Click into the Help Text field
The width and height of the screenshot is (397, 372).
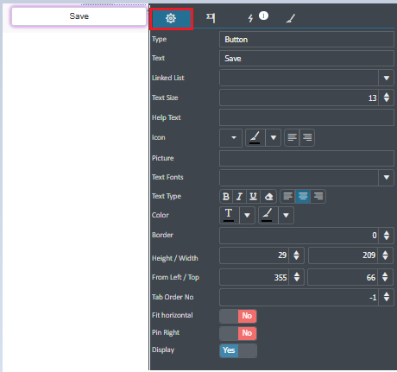click(x=306, y=118)
